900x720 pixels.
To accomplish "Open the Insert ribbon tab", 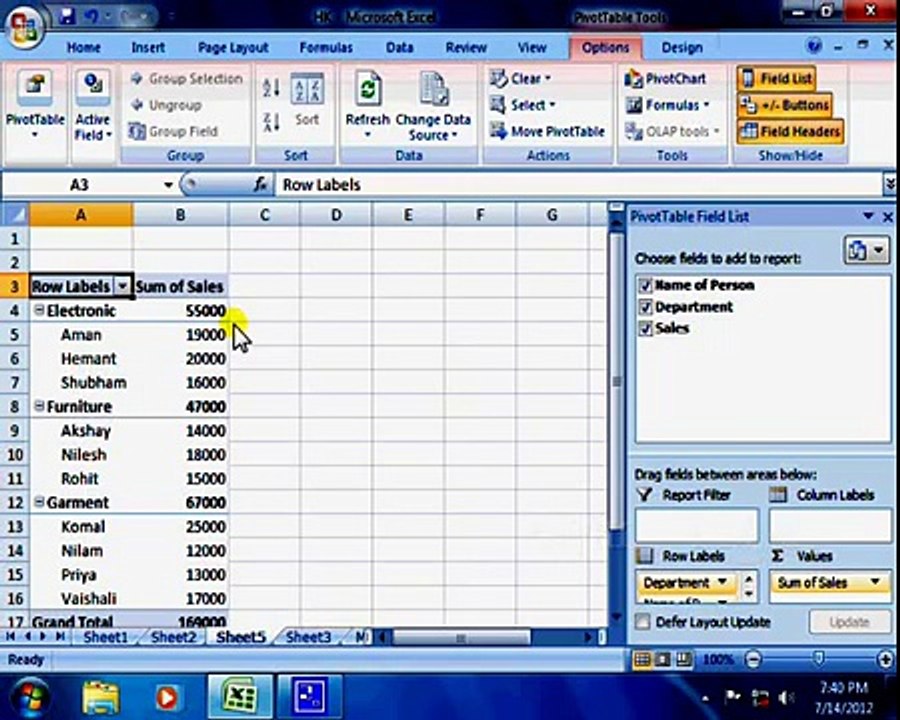I will pos(148,48).
